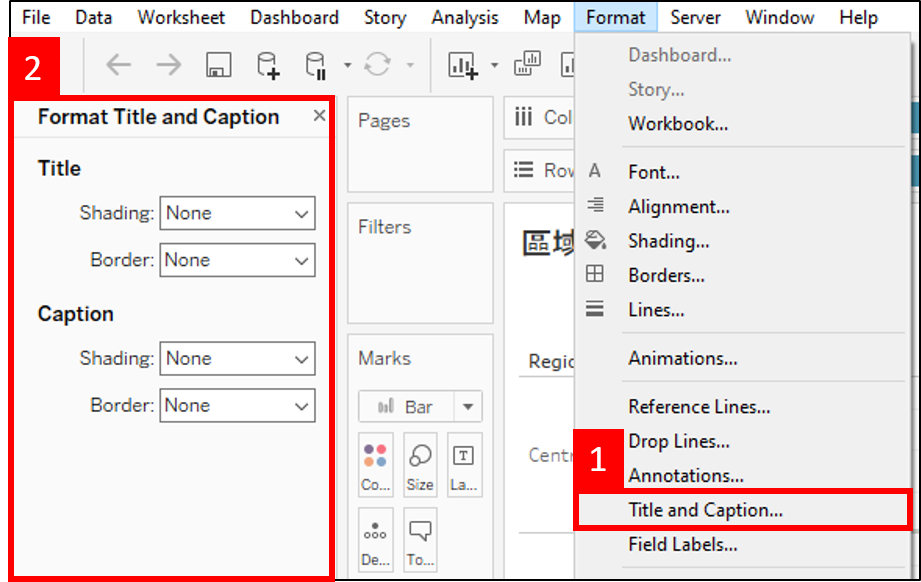Expand the Bar mark type dropdown
The width and height of the screenshot is (921, 582).
pyautogui.click(x=468, y=407)
